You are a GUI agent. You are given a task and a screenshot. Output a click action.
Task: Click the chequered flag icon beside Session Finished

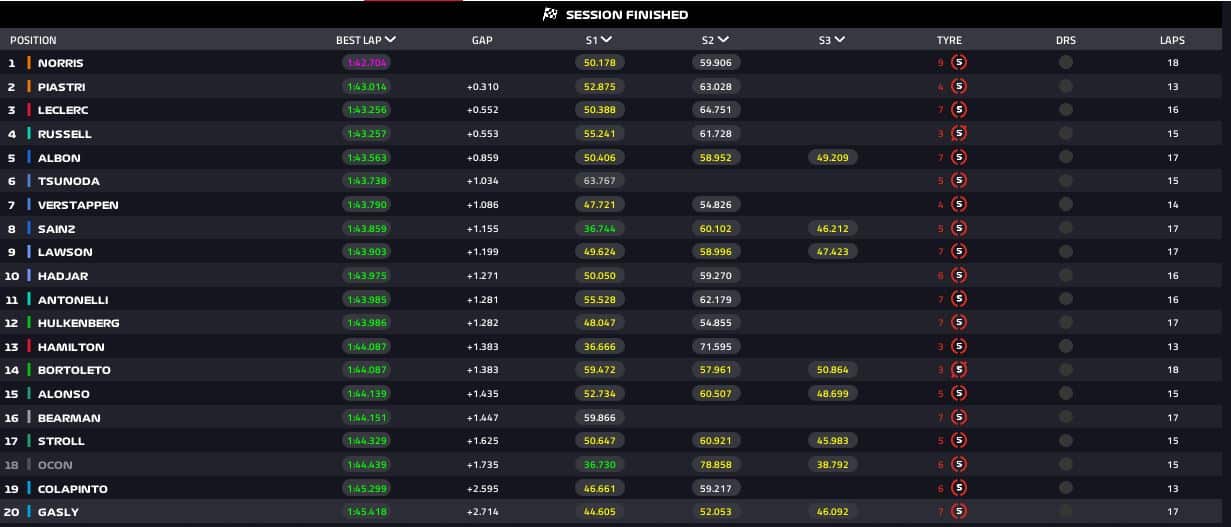[x=549, y=15]
